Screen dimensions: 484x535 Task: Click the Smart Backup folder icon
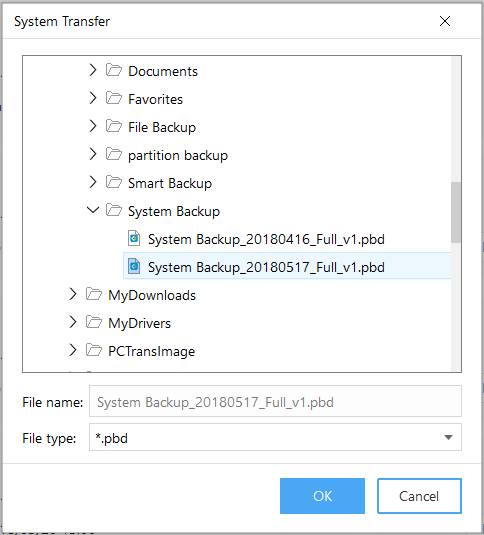[x=114, y=182]
